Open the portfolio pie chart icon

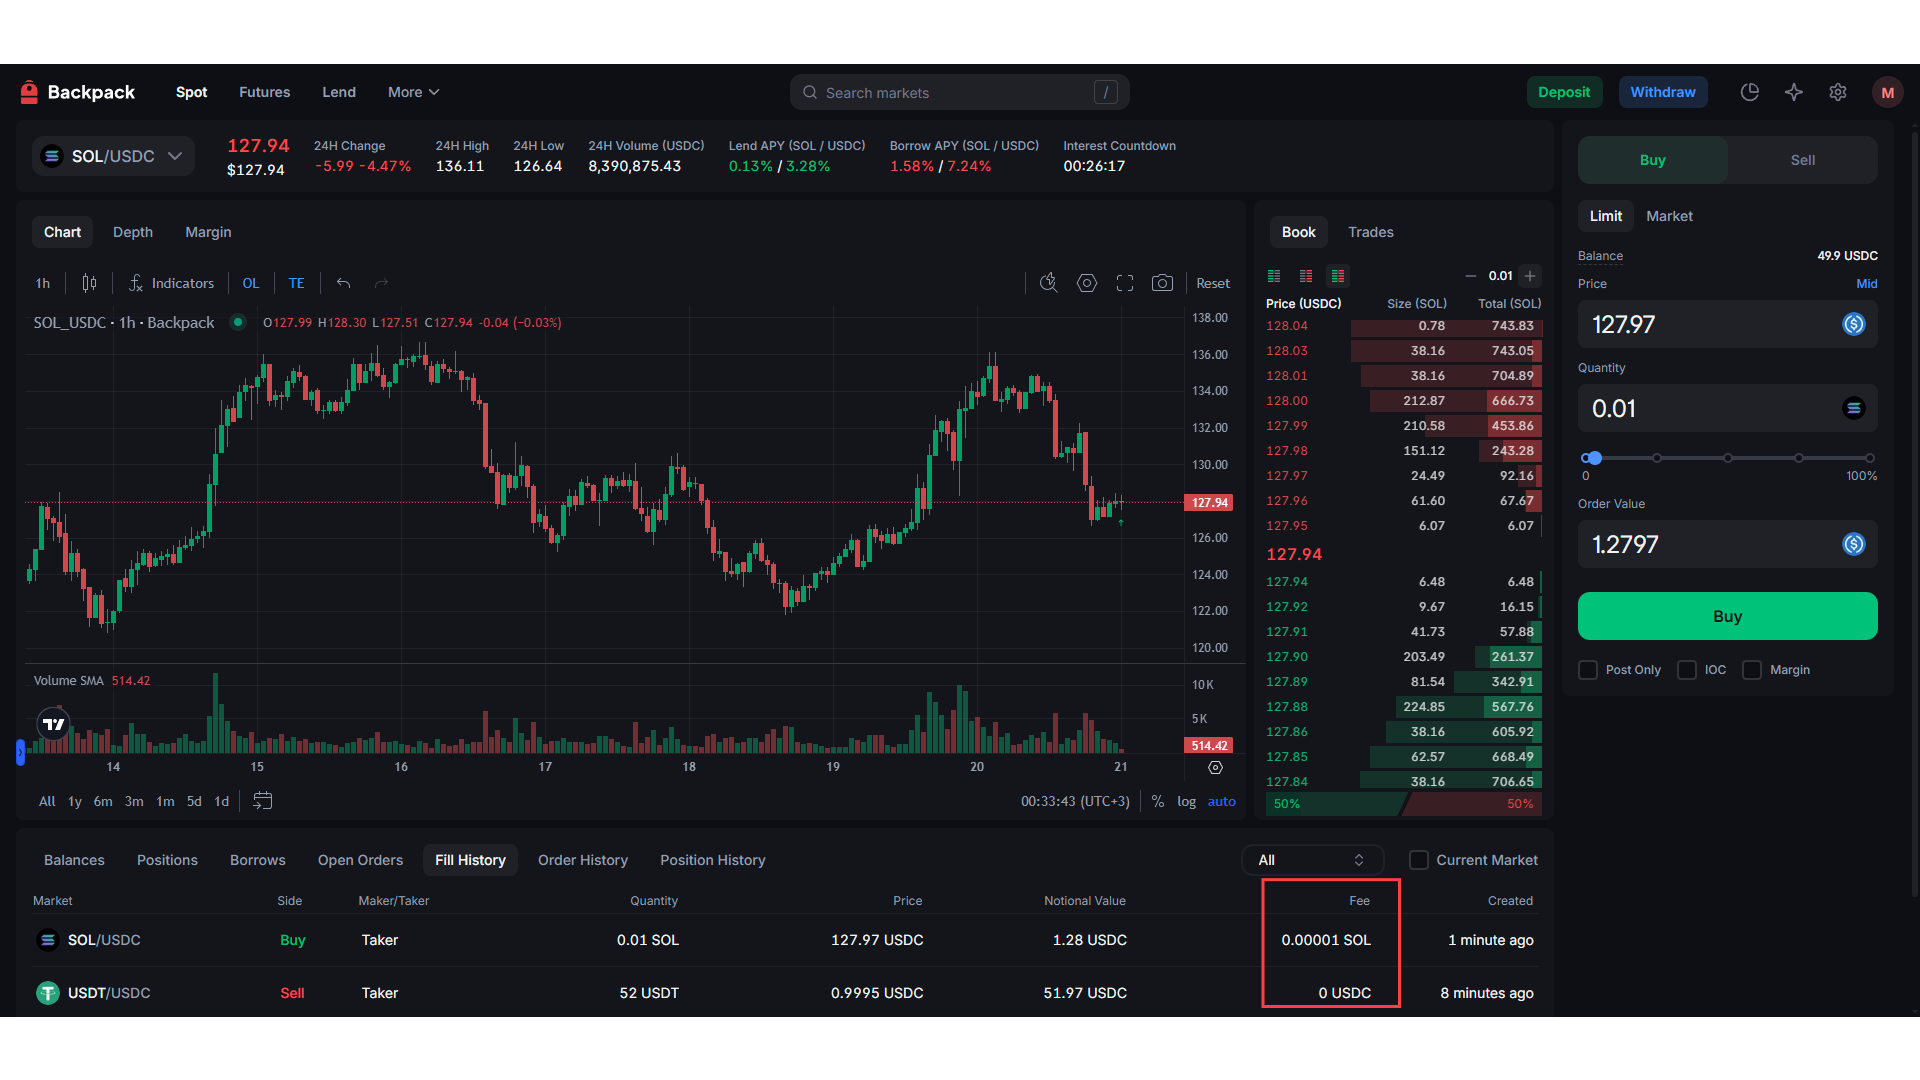(x=1749, y=92)
